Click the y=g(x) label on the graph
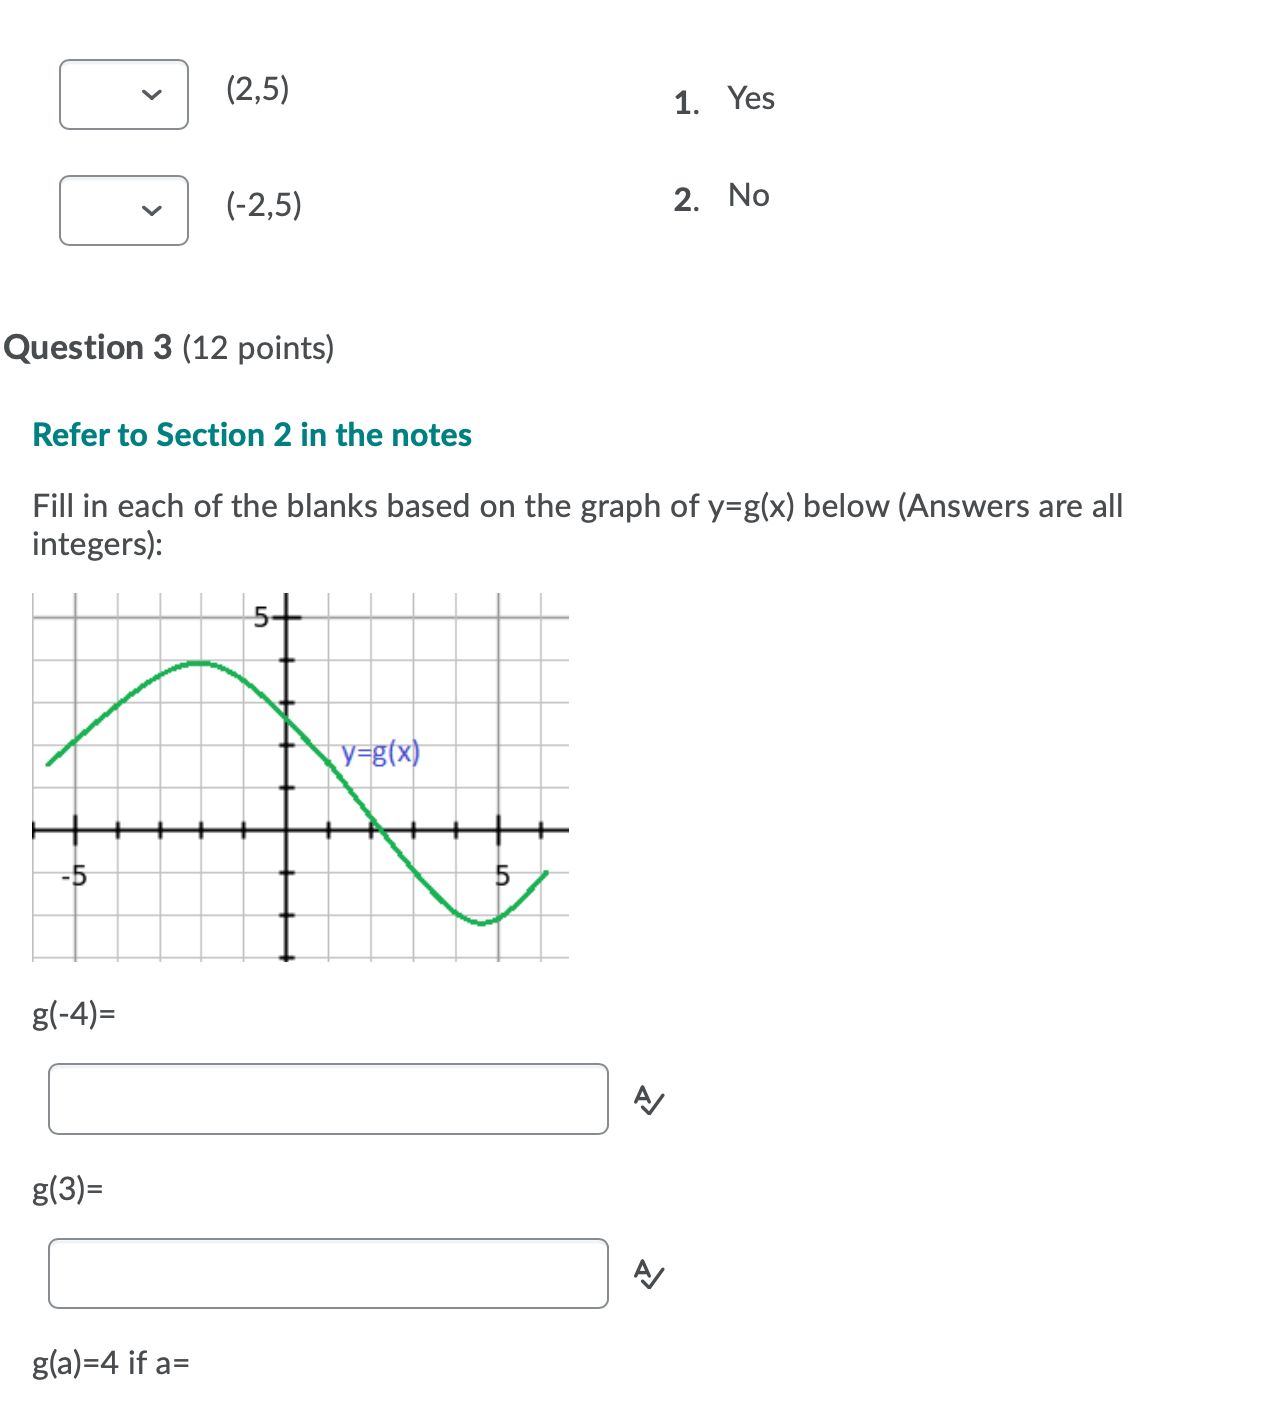 tap(380, 753)
